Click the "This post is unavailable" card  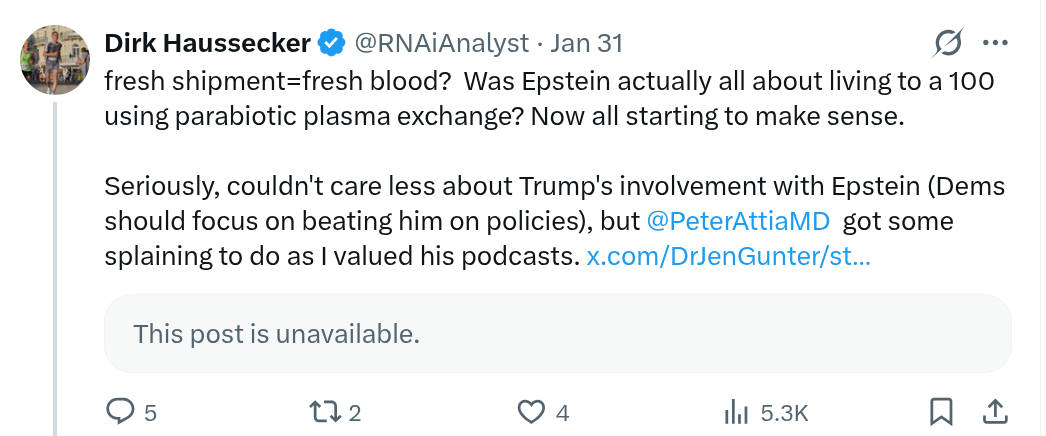[x=557, y=333]
